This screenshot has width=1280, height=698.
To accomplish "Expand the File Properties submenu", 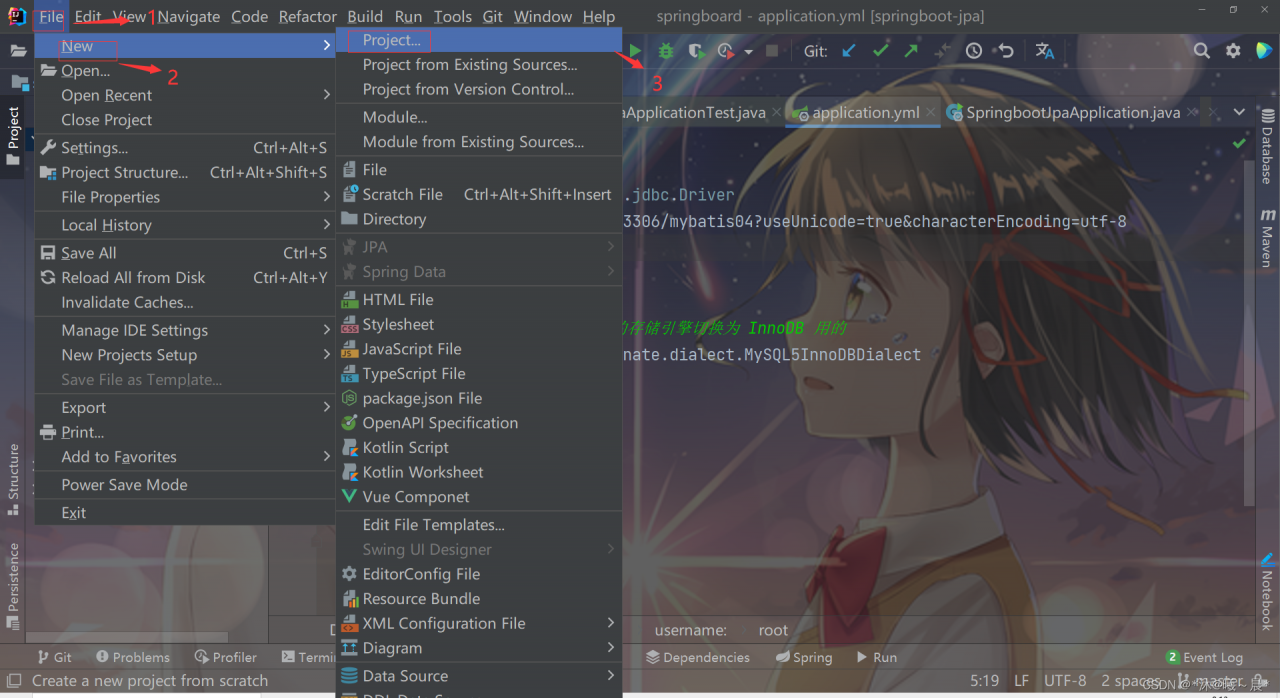I will pos(326,197).
